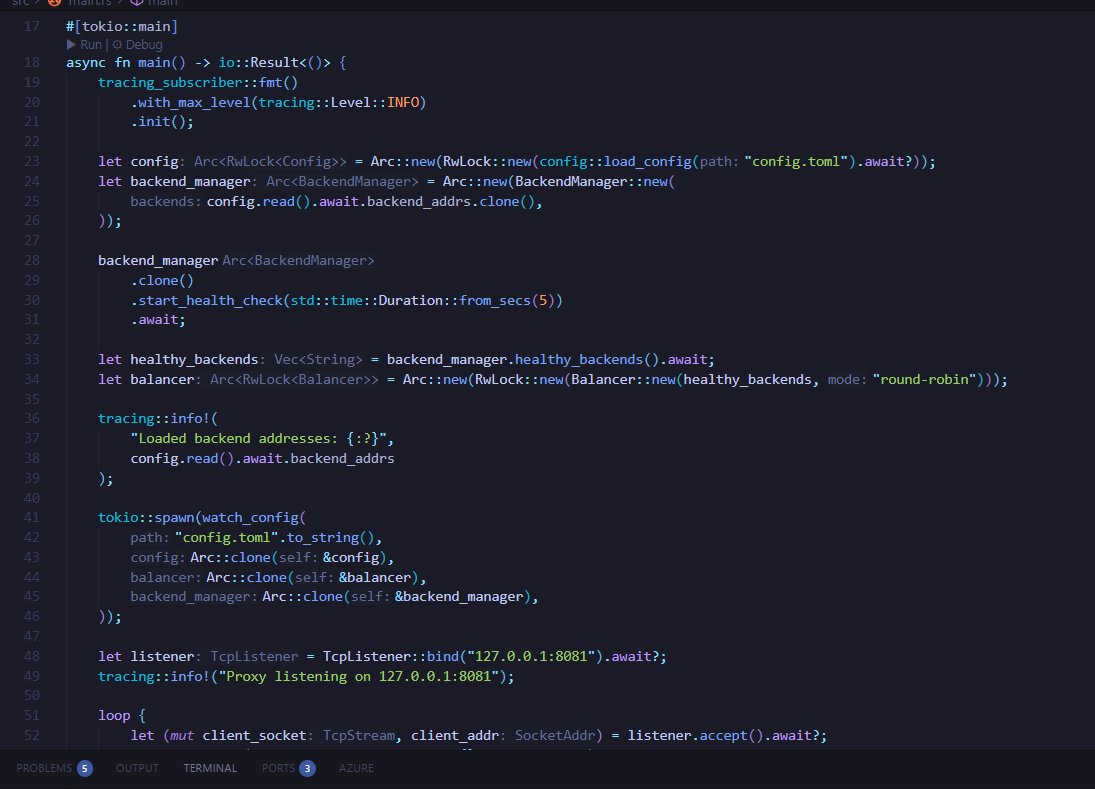This screenshot has height=789, width=1095.
Task: Click the &backend_manager argument on line 45
Action: pos(459,597)
